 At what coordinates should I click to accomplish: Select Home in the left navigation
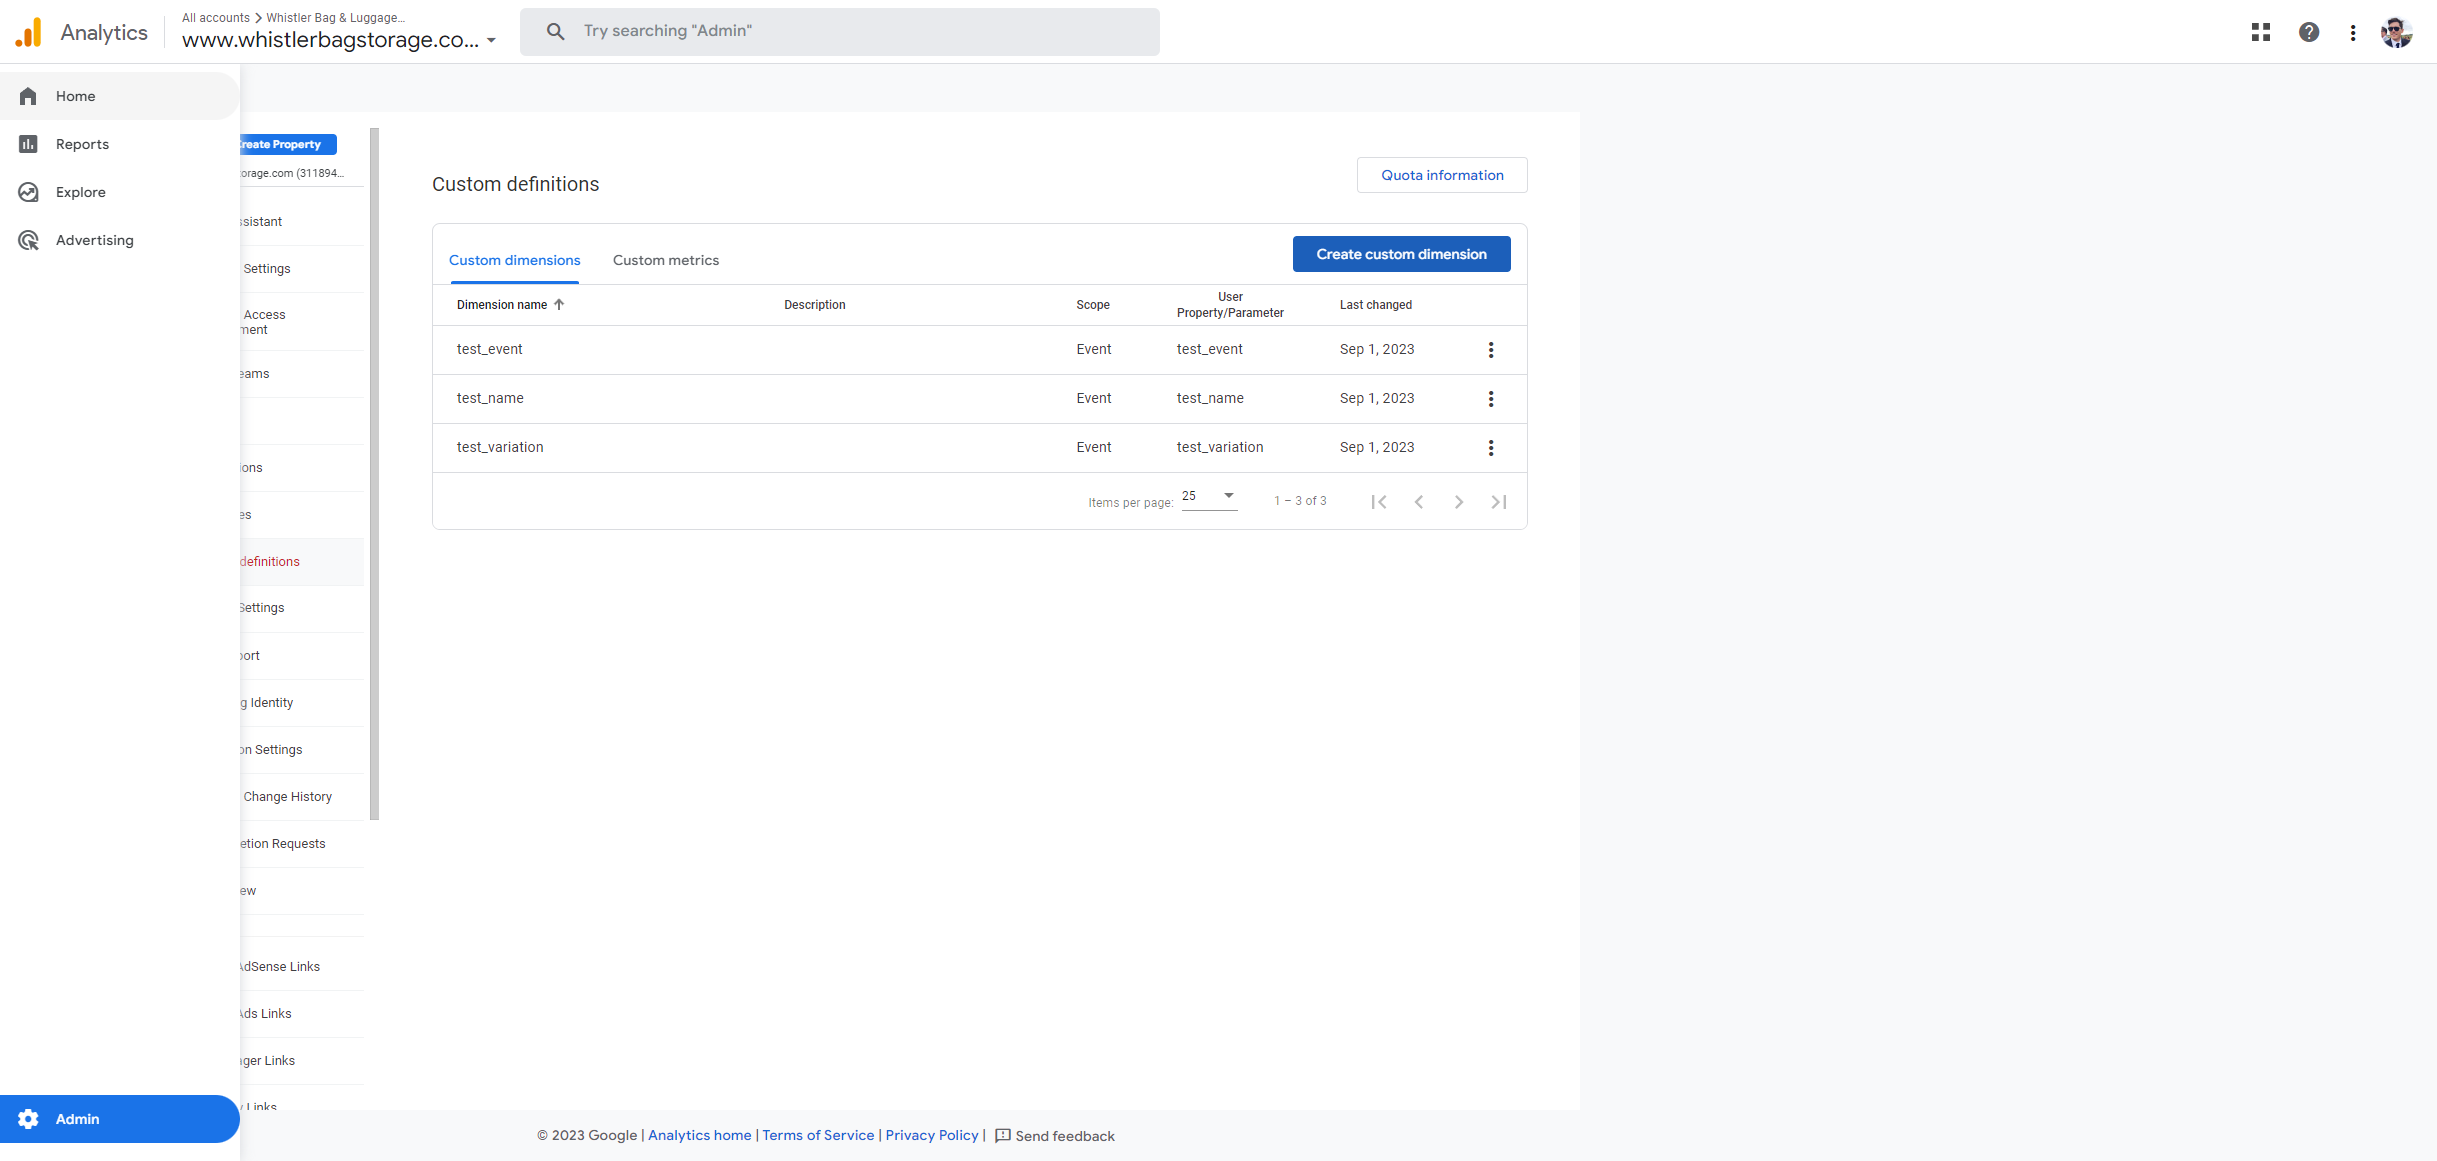point(119,96)
